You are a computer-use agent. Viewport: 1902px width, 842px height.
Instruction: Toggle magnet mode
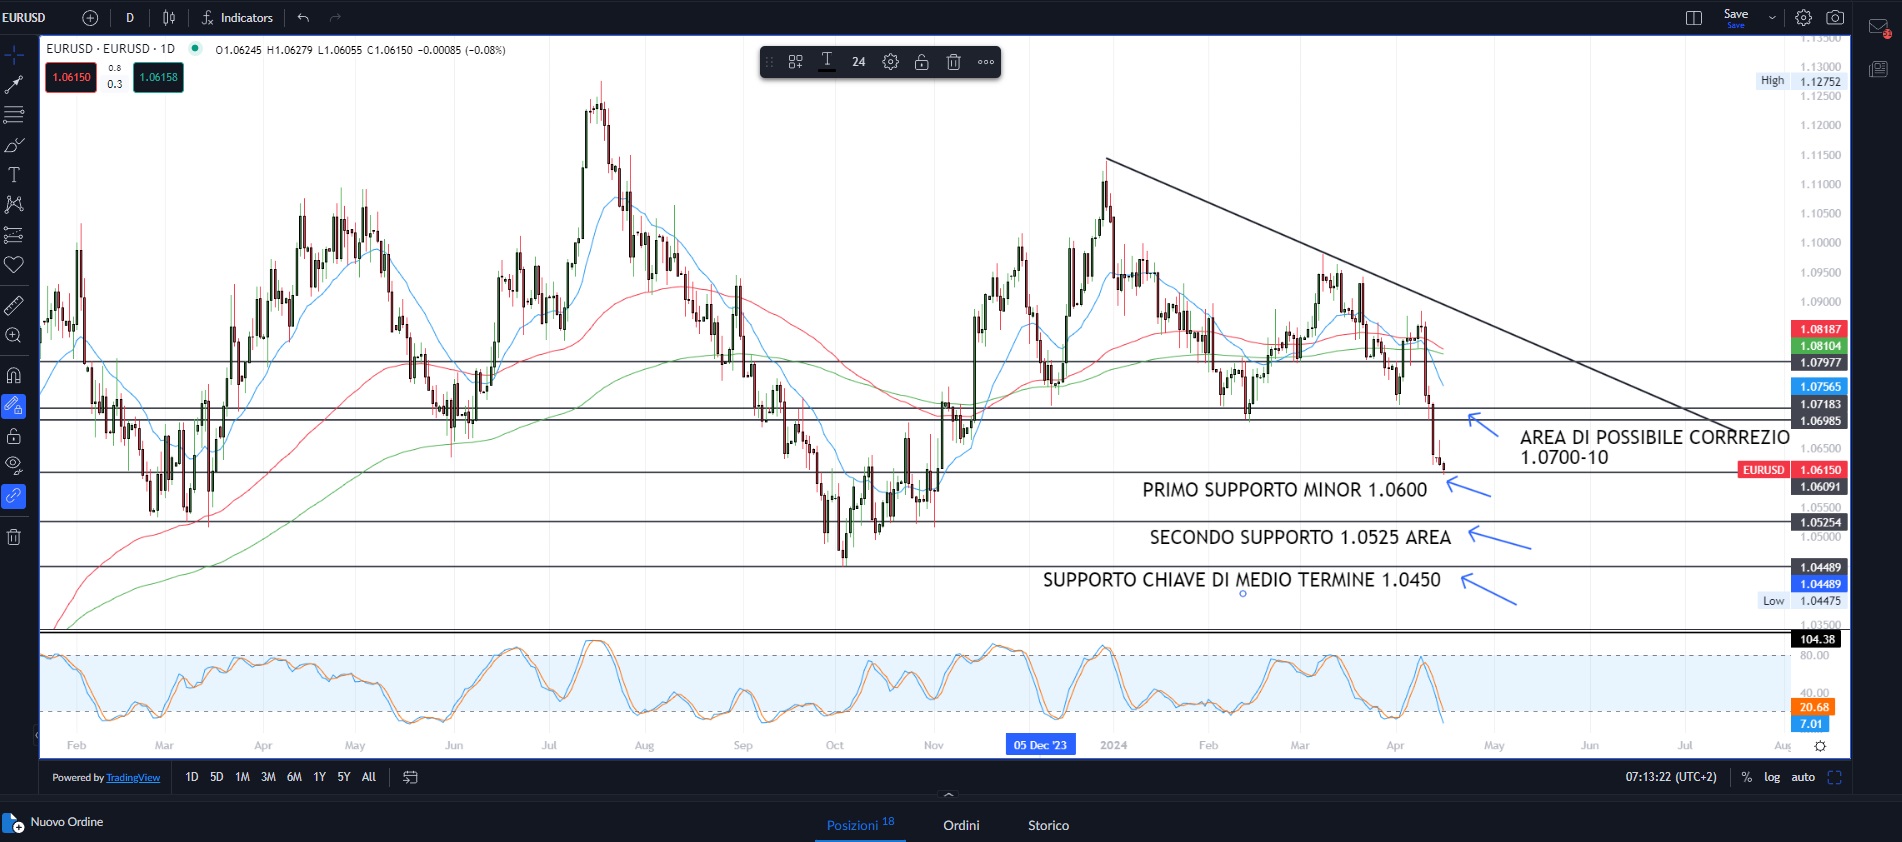(x=14, y=376)
